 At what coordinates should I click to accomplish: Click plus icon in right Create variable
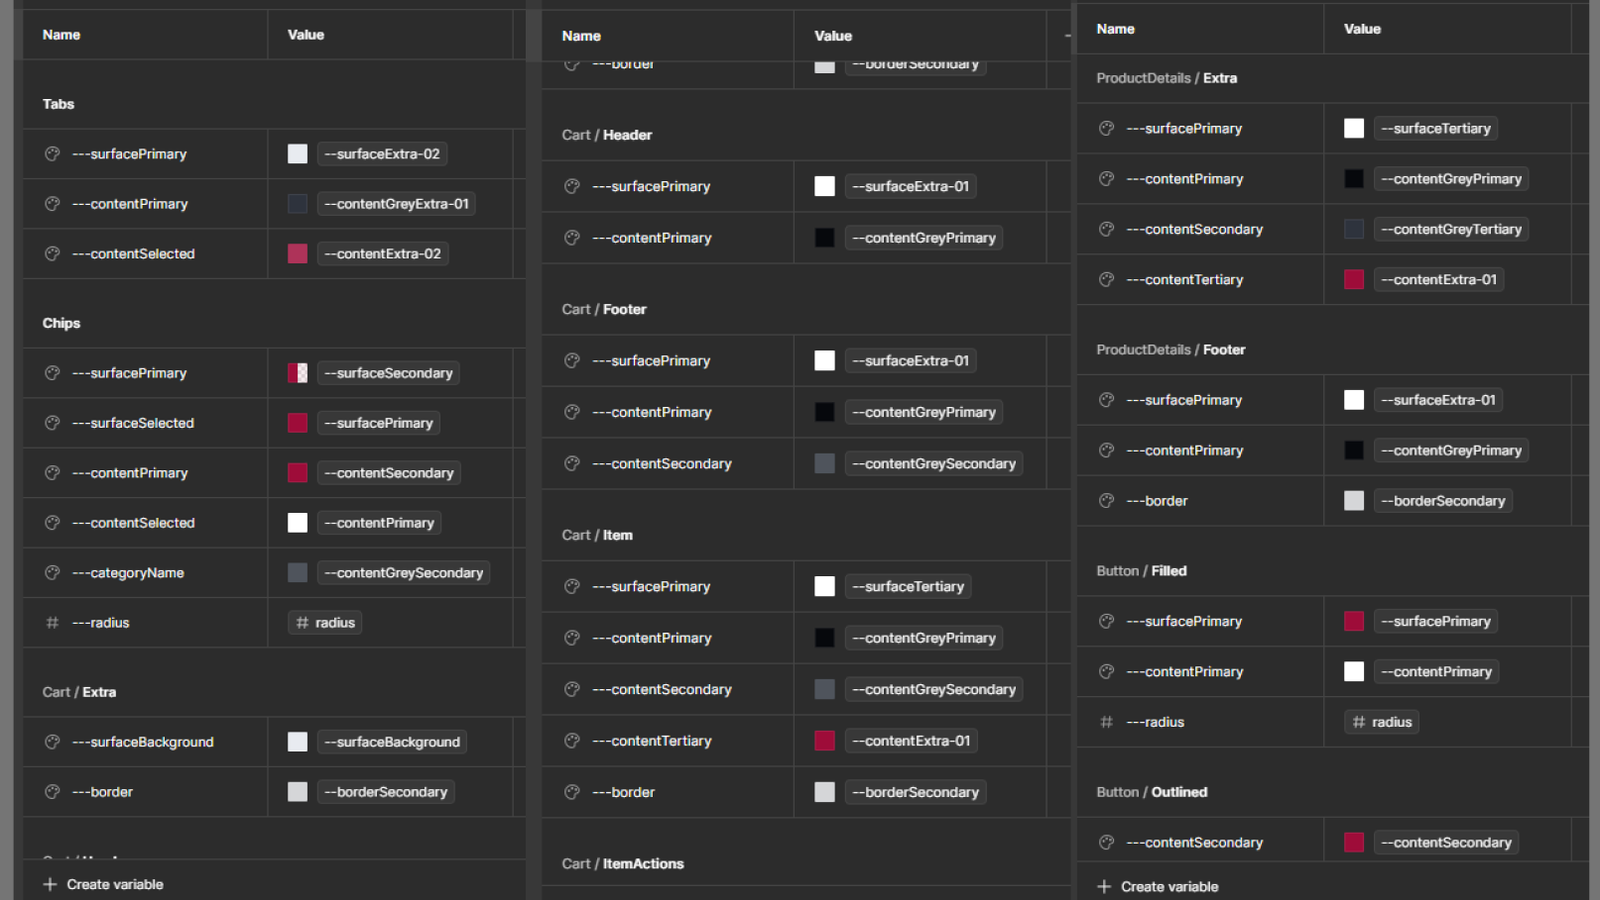coord(1104,887)
